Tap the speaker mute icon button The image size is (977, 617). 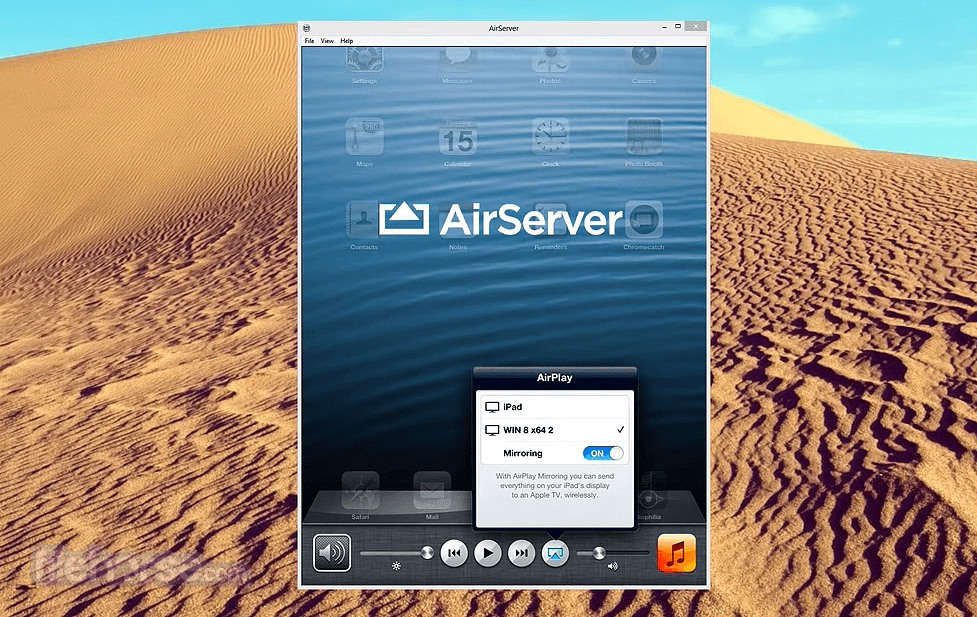click(332, 552)
